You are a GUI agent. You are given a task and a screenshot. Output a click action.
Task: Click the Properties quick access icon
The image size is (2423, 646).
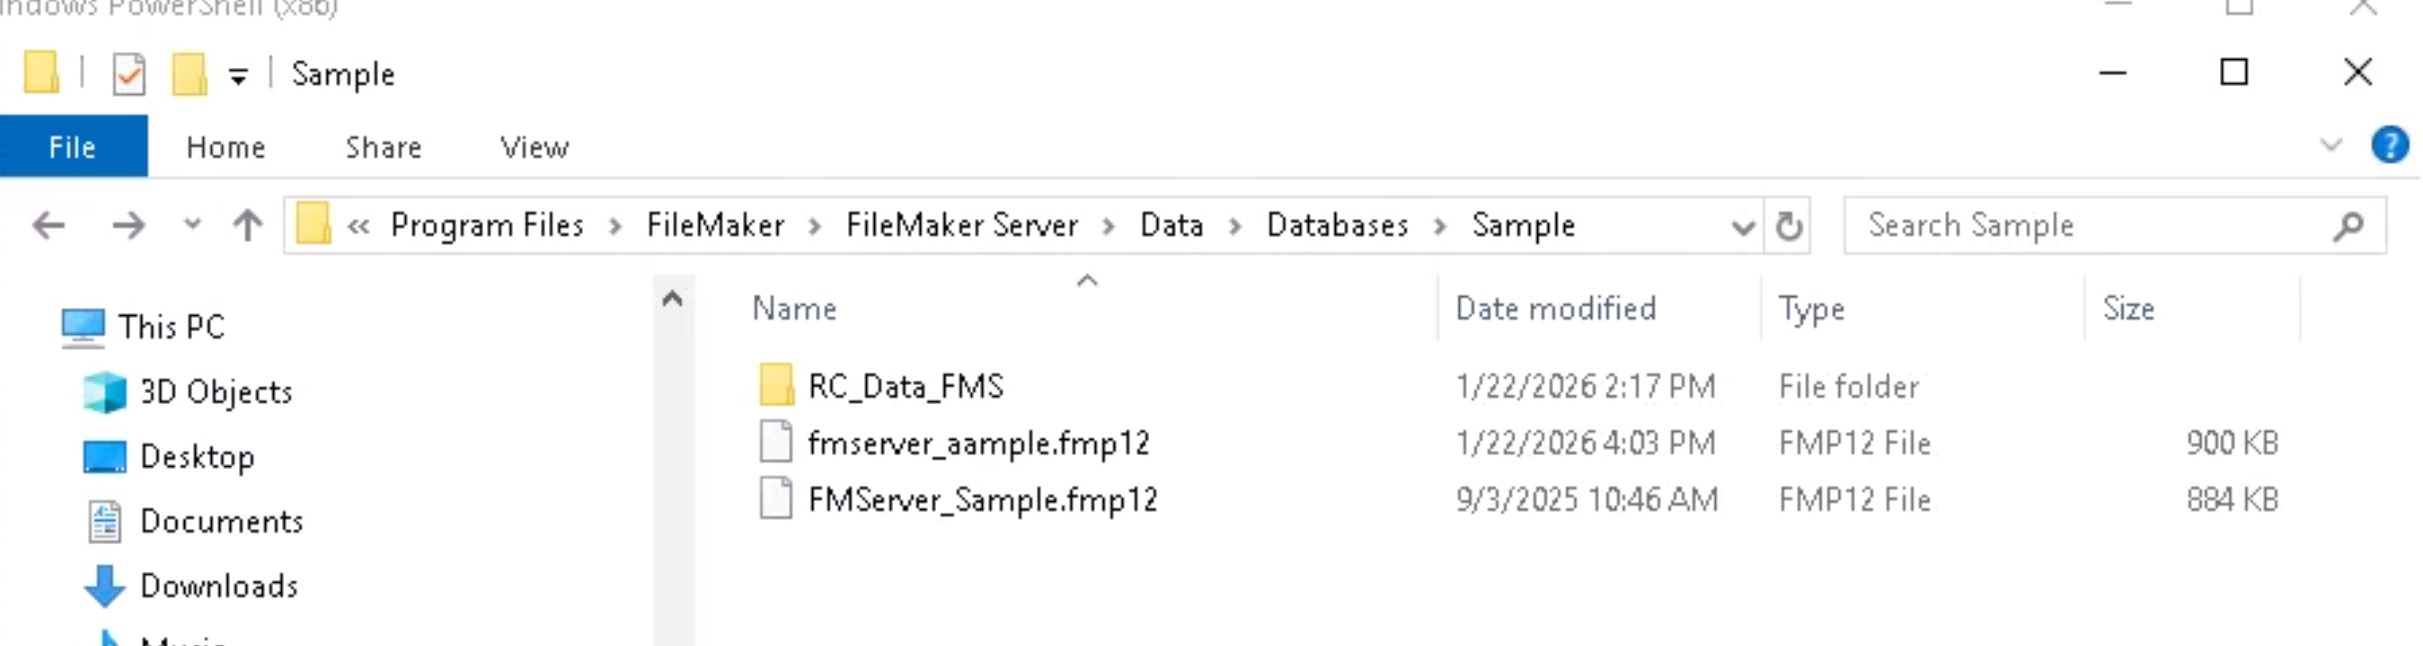click(x=129, y=75)
